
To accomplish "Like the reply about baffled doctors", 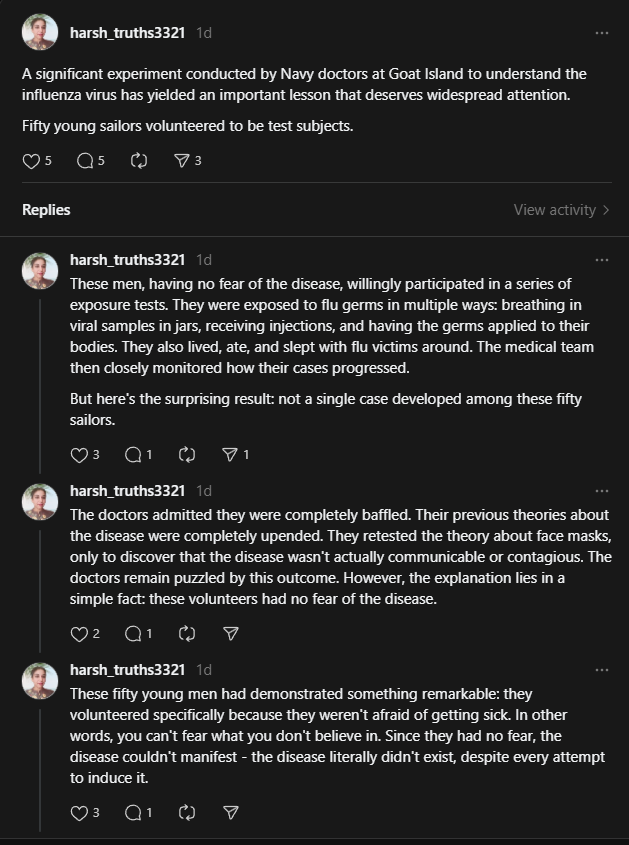I will 79,634.
